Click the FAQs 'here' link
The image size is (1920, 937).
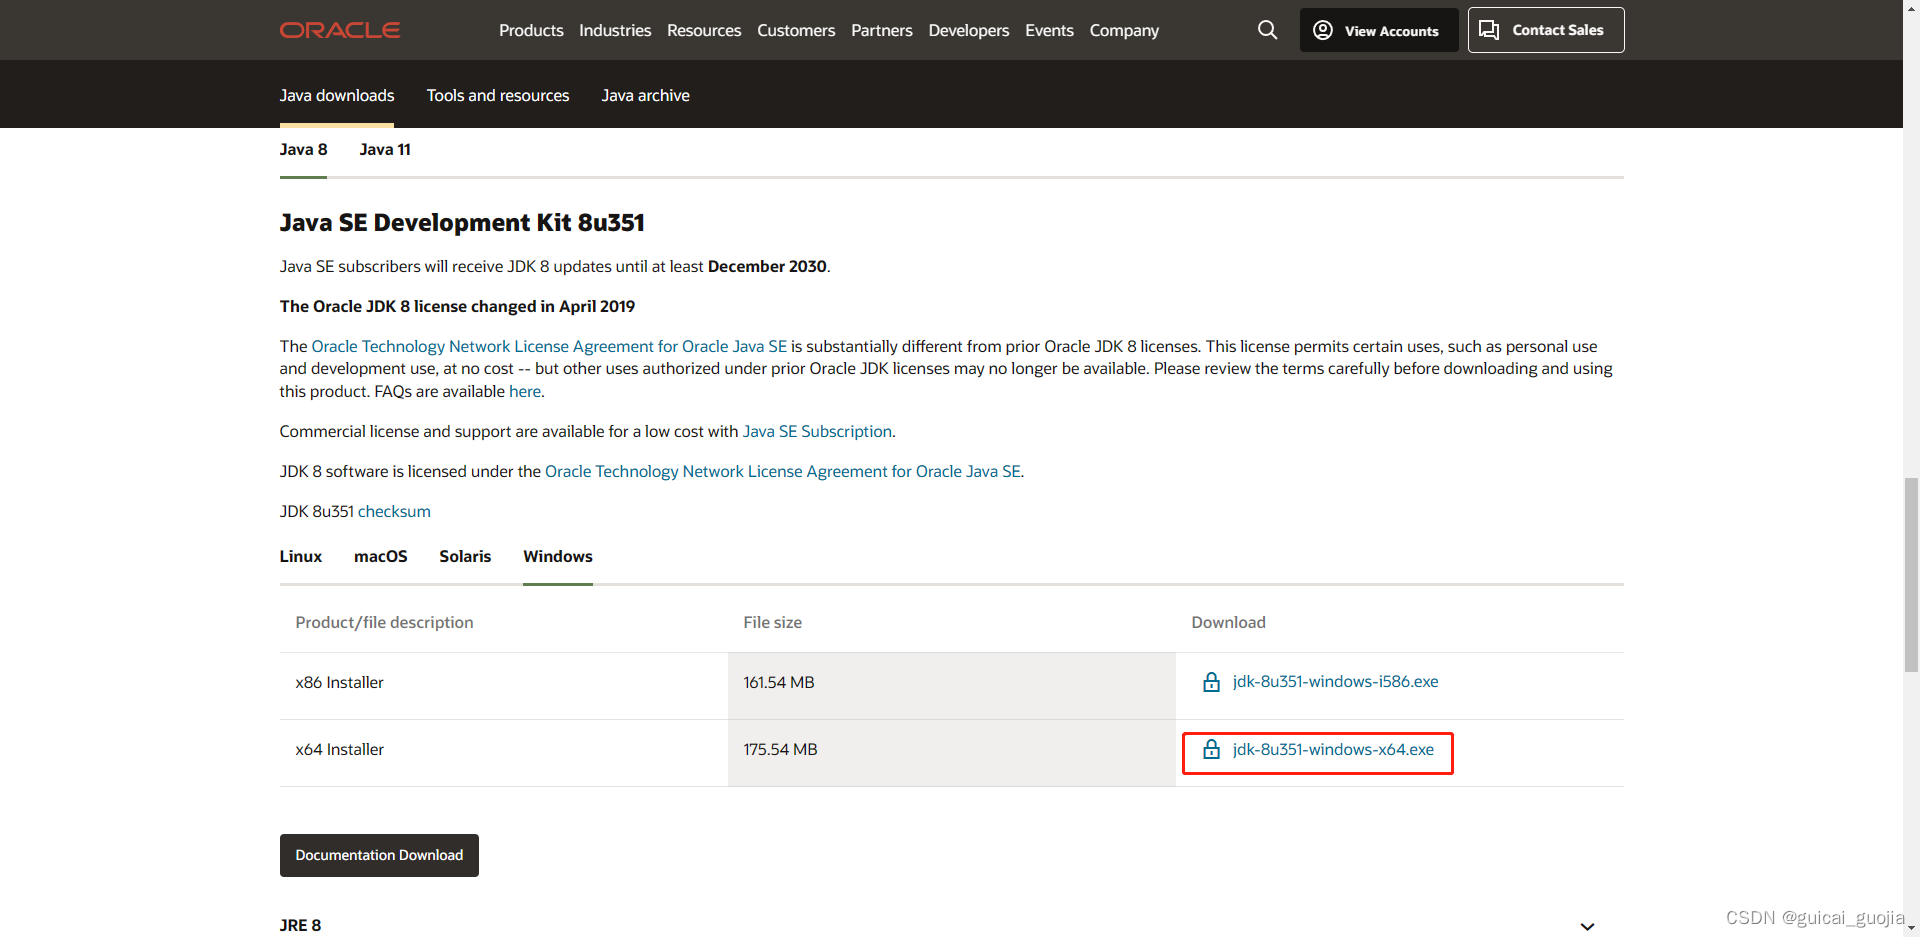click(x=525, y=391)
